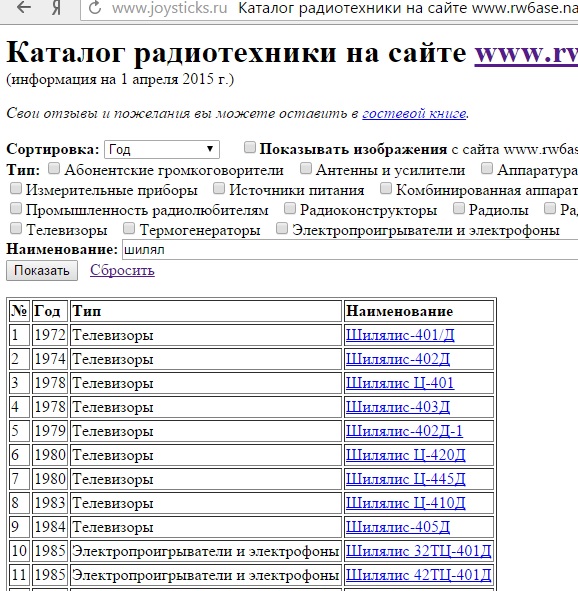This screenshot has height=591, width=578.
Task: Check Измерительные приборы type
Action: tap(15, 188)
